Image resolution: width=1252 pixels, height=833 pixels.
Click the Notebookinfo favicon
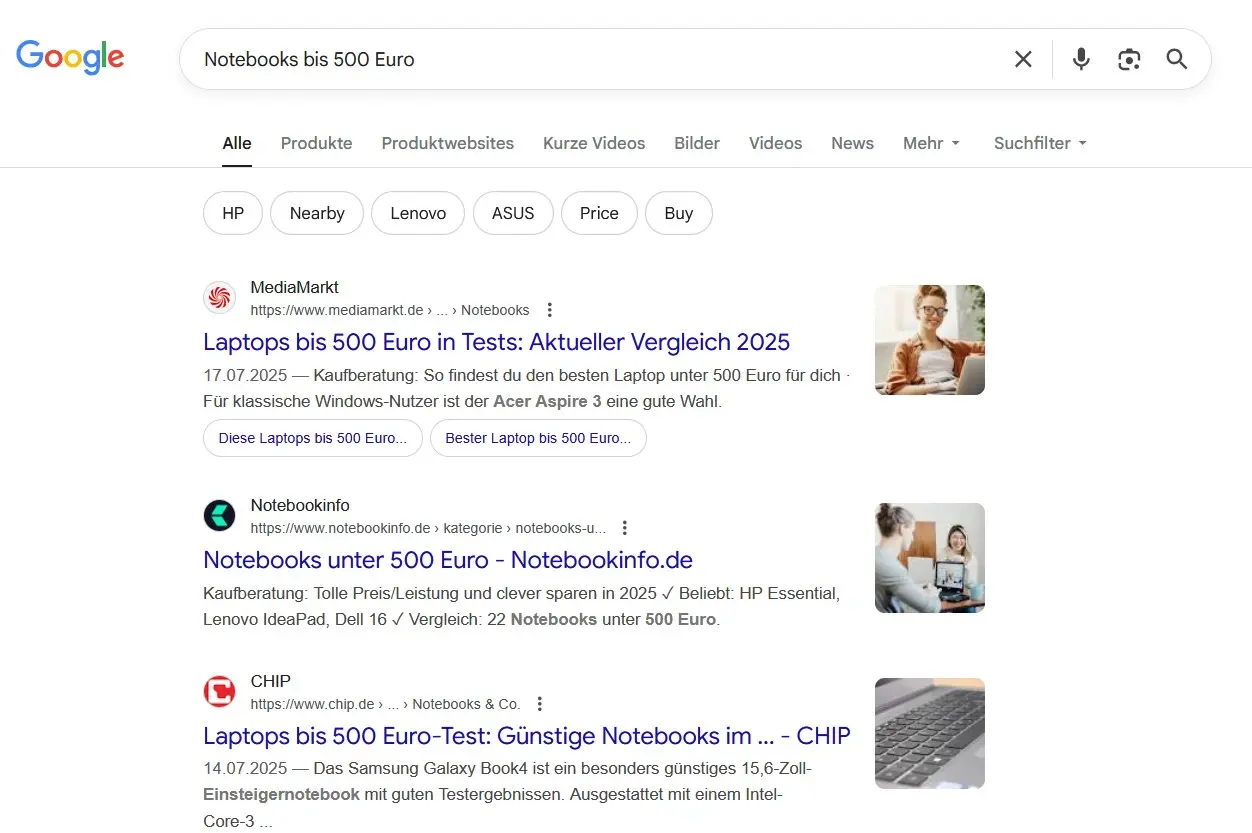click(219, 515)
